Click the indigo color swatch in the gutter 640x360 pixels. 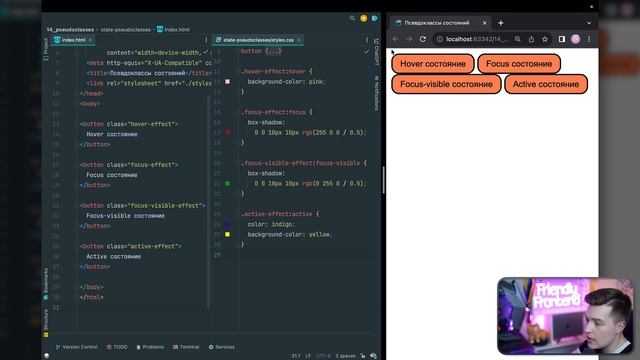coord(228,224)
